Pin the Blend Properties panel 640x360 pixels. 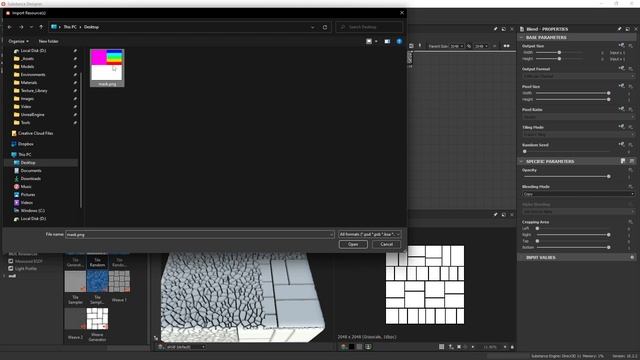(619, 29)
